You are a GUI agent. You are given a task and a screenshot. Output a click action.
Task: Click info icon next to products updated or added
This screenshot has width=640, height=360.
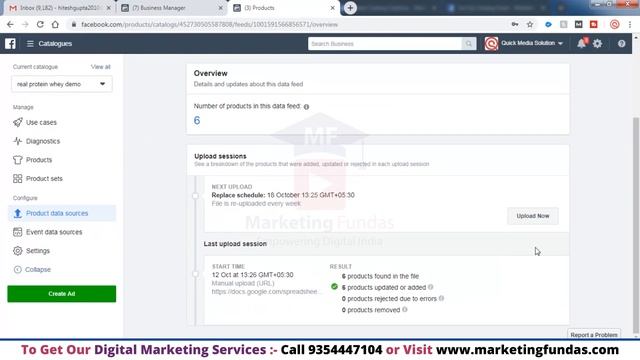pos(431,287)
